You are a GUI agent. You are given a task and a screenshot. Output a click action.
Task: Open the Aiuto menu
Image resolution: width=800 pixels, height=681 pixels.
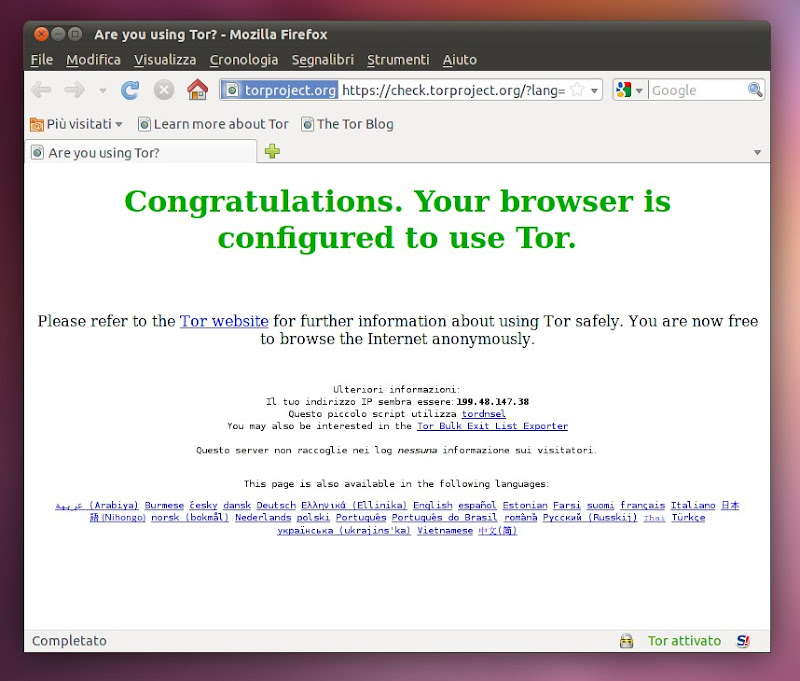pyautogui.click(x=460, y=60)
